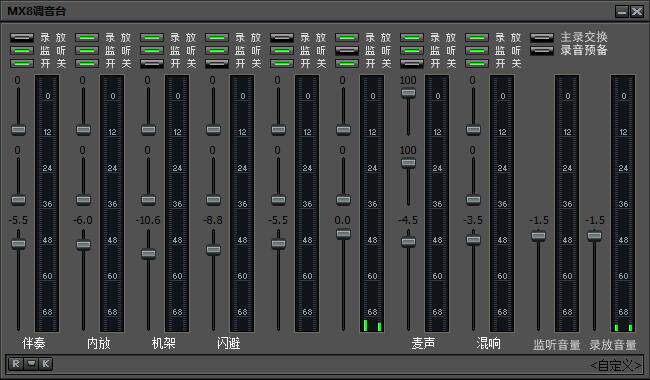
Task: Click the 闪避 channel name label
Action: click(x=229, y=344)
